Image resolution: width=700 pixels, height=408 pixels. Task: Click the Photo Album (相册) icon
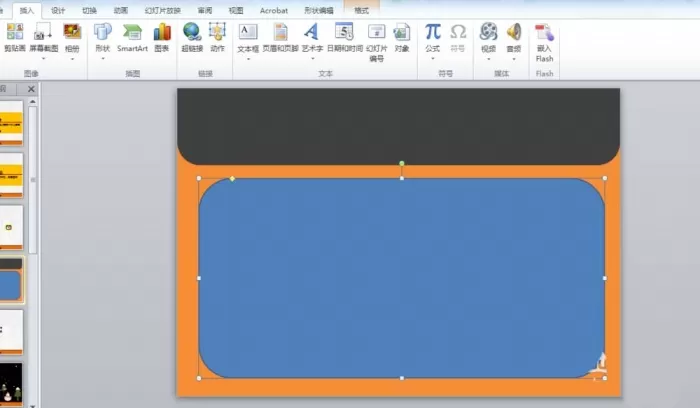(x=72, y=32)
